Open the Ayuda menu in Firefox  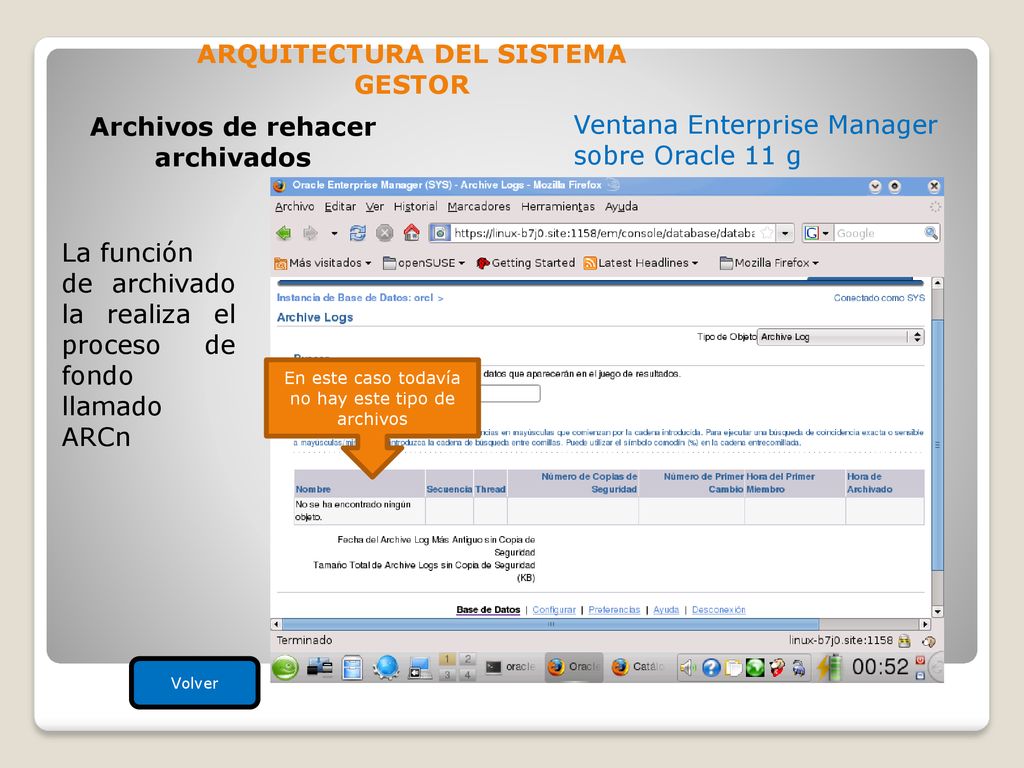pyautogui.click(x=621, y=206)
